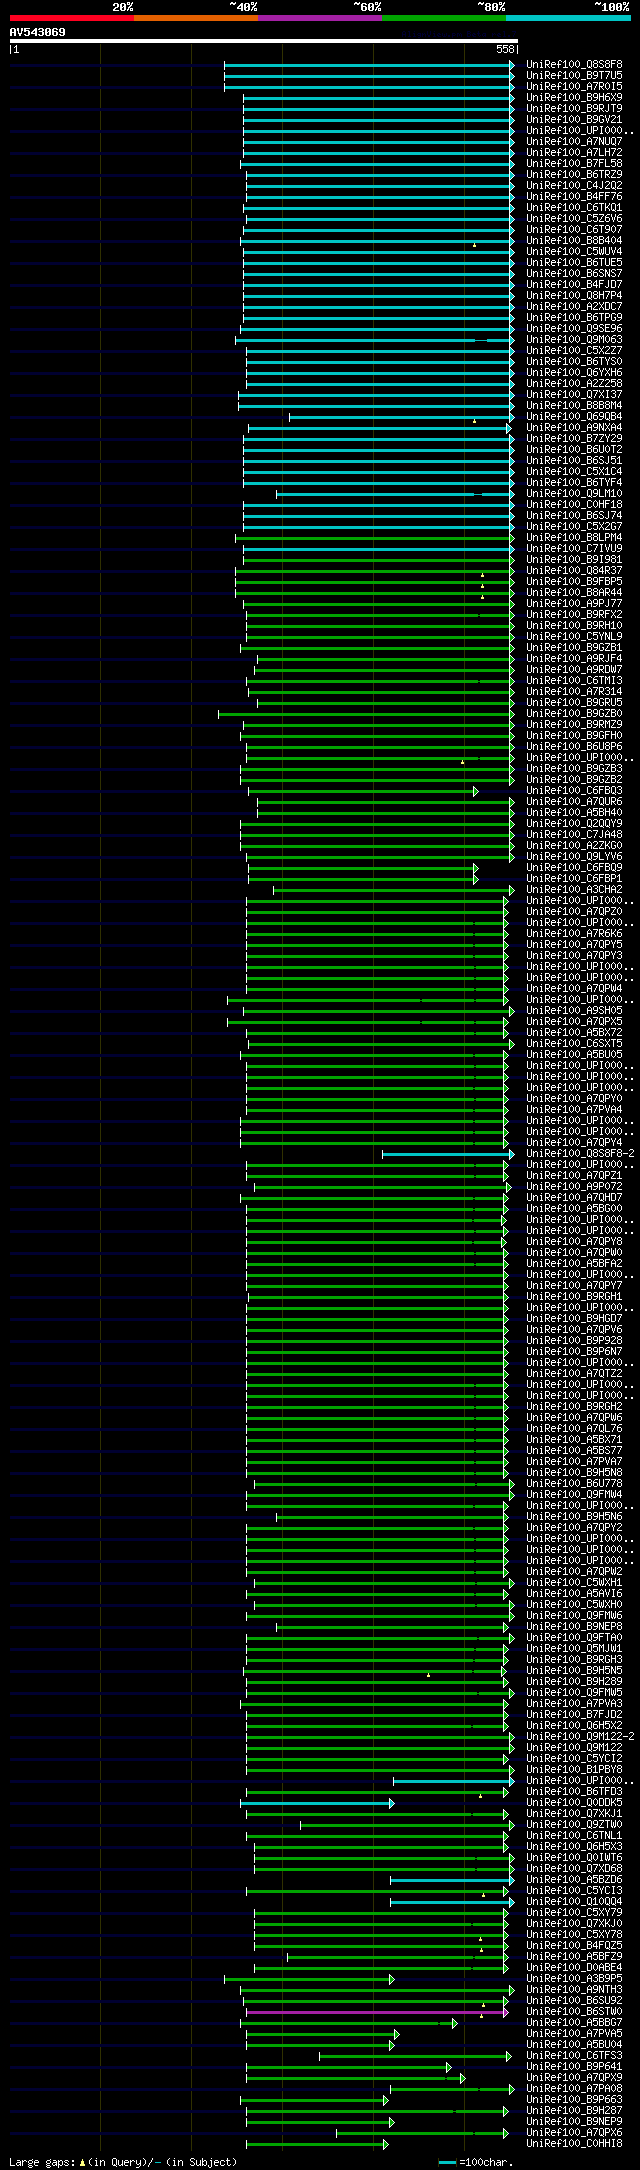Image resolution: width=640 pixels, height=2170 pixels.
Task: Open hit label UniRef100_A7R6K6
Action: (574, 933)
